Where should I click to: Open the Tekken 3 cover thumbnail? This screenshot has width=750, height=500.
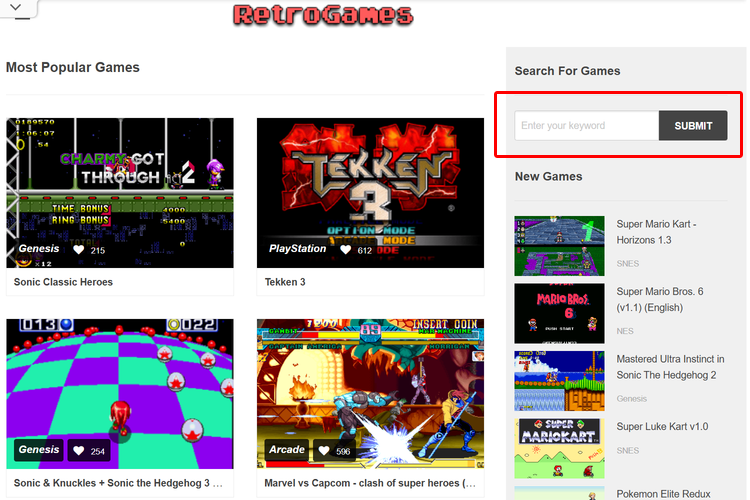click(x=370, y=193)
